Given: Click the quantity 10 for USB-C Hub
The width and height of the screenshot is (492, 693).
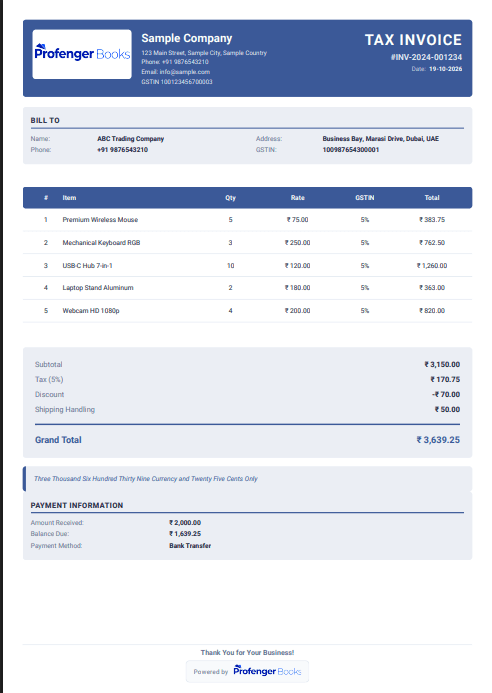Looking at the screenshot, I should (x=230, y=266).
